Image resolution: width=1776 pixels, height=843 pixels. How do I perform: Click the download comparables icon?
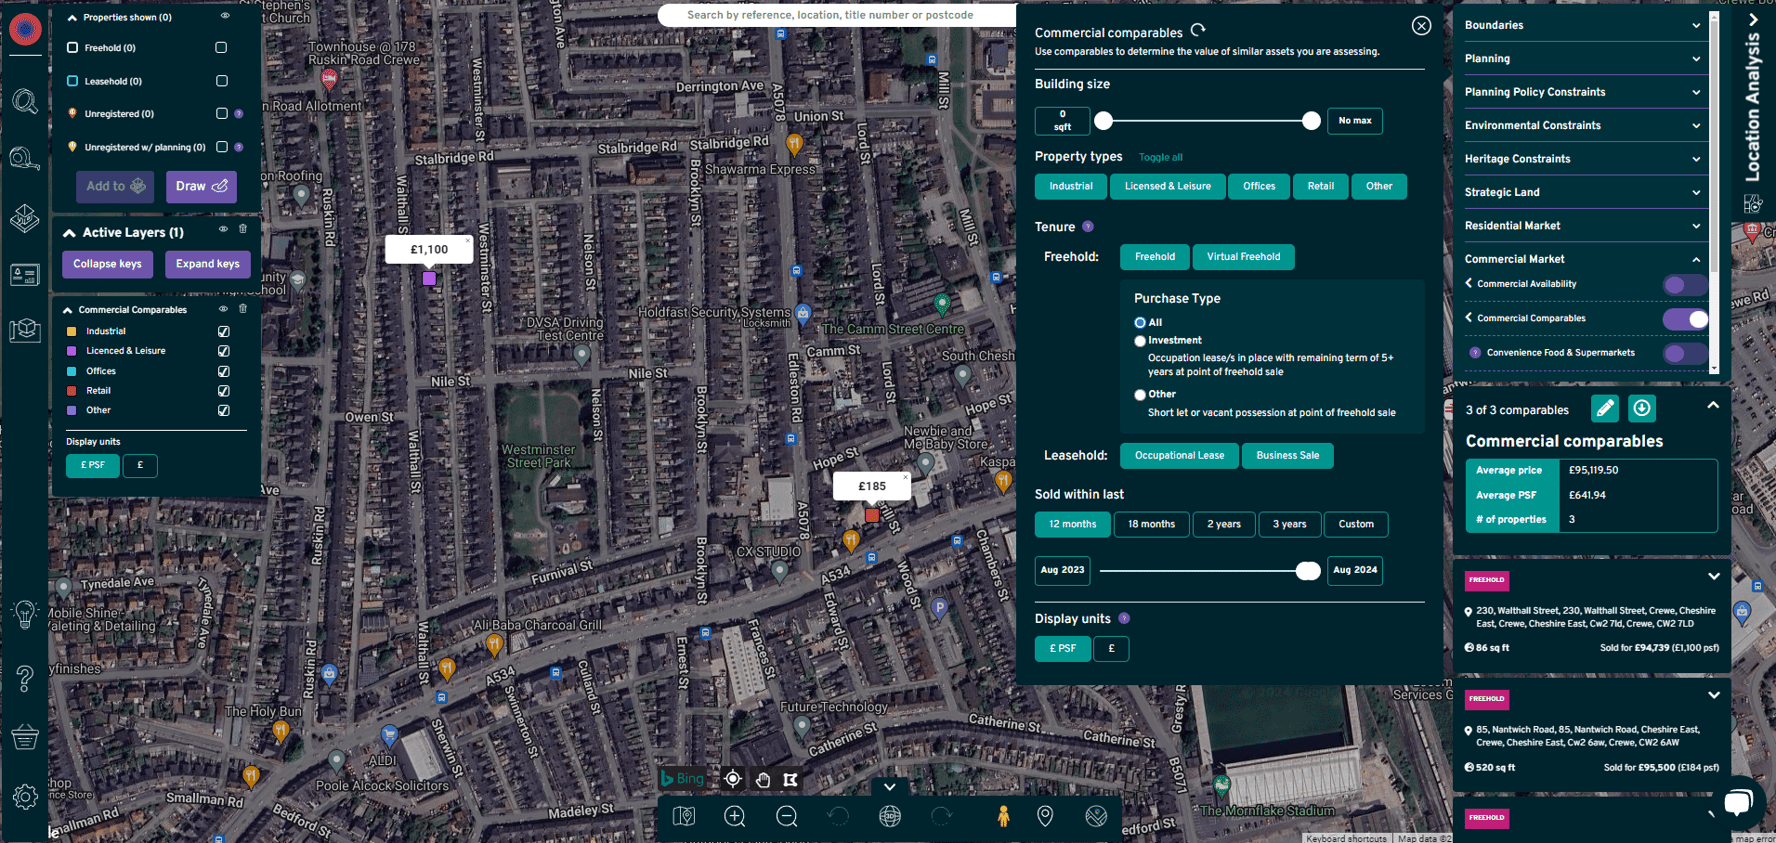[x=1642, y=408]
